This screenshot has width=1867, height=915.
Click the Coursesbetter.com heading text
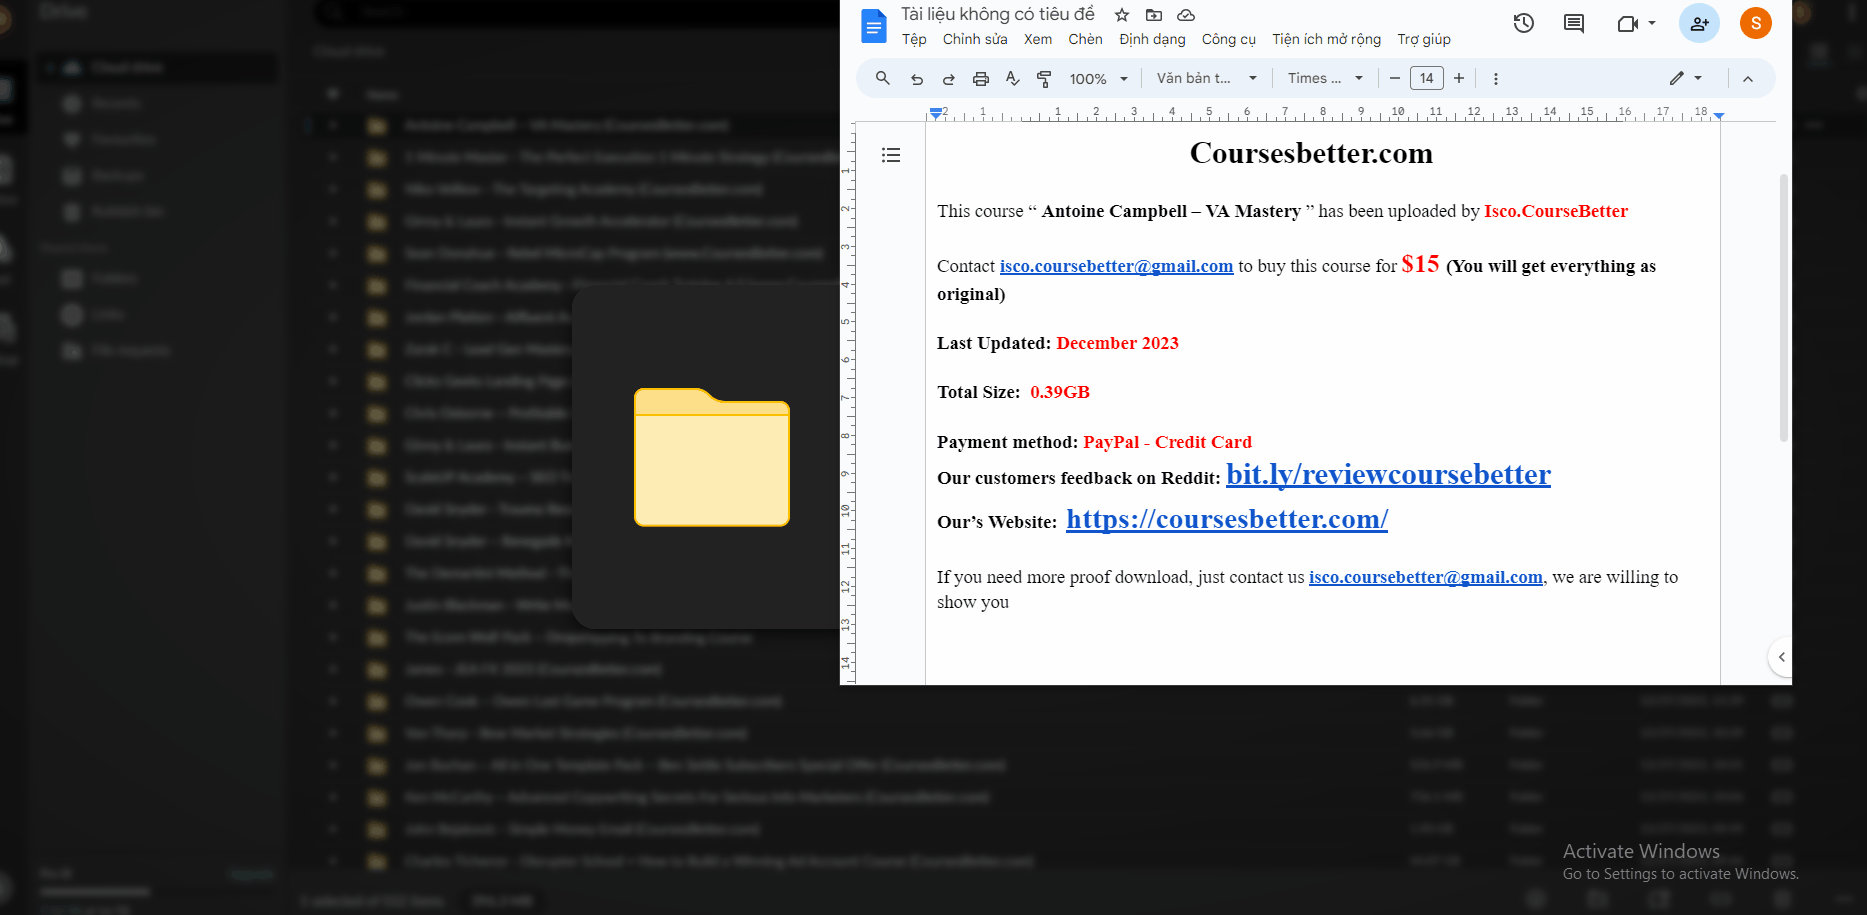[1311, 153]
